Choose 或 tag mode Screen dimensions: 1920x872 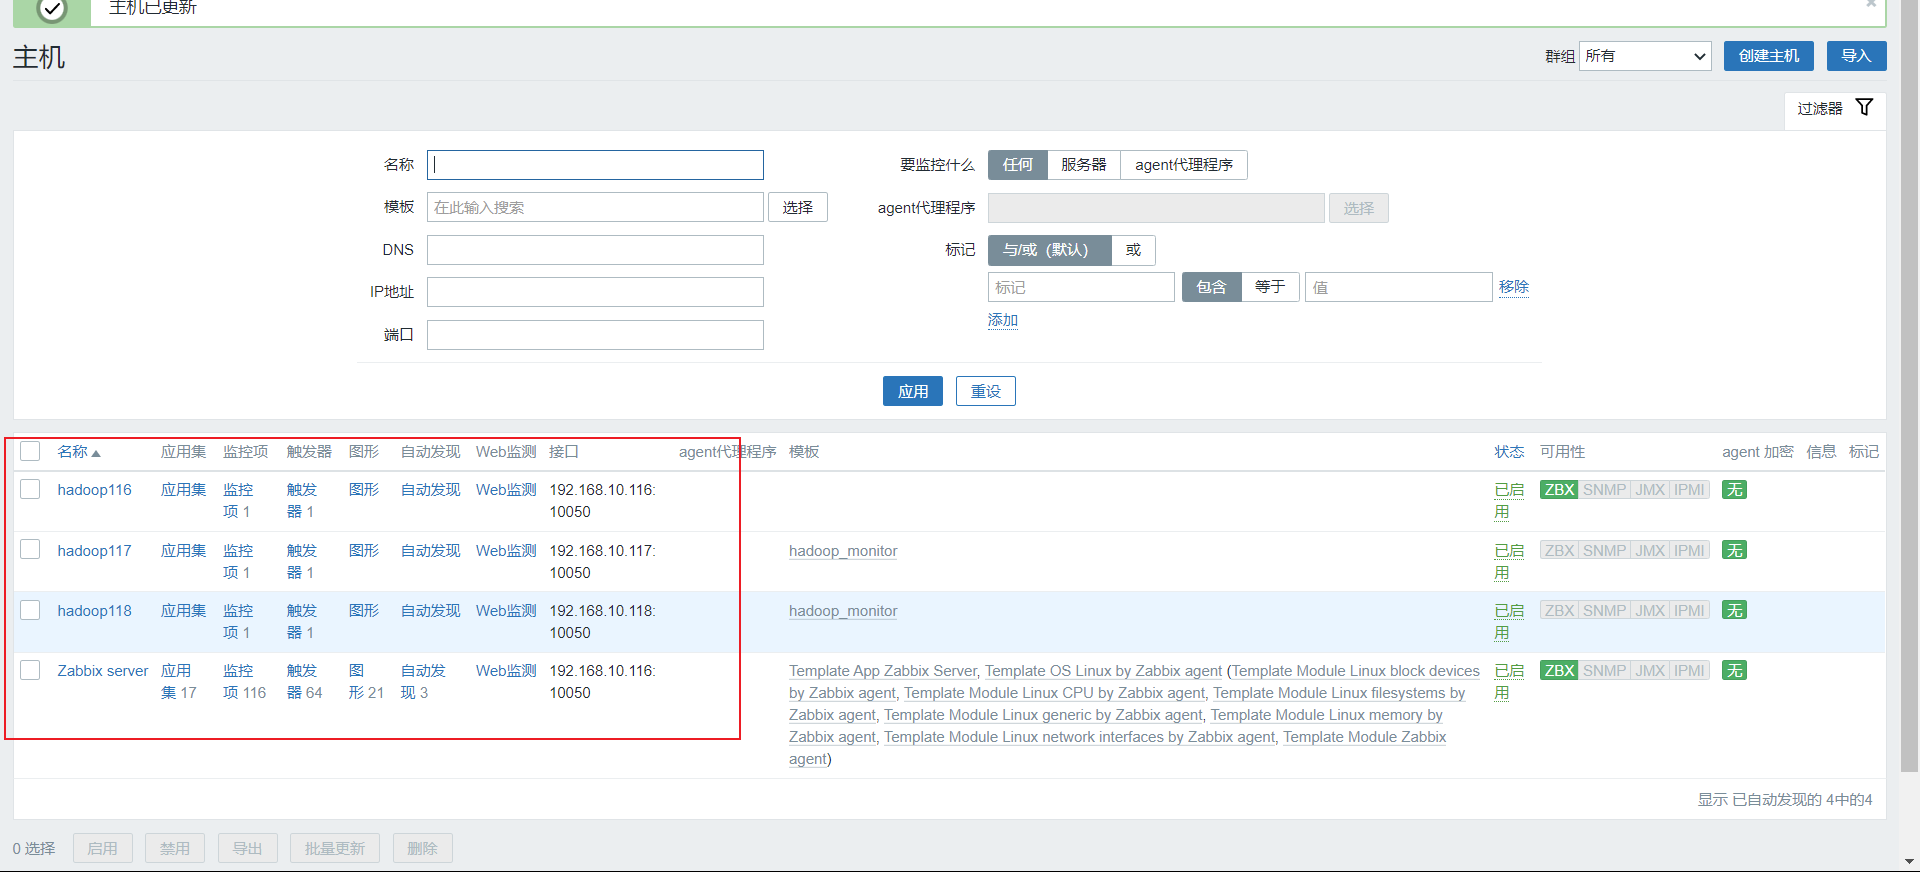(1133, 250)
